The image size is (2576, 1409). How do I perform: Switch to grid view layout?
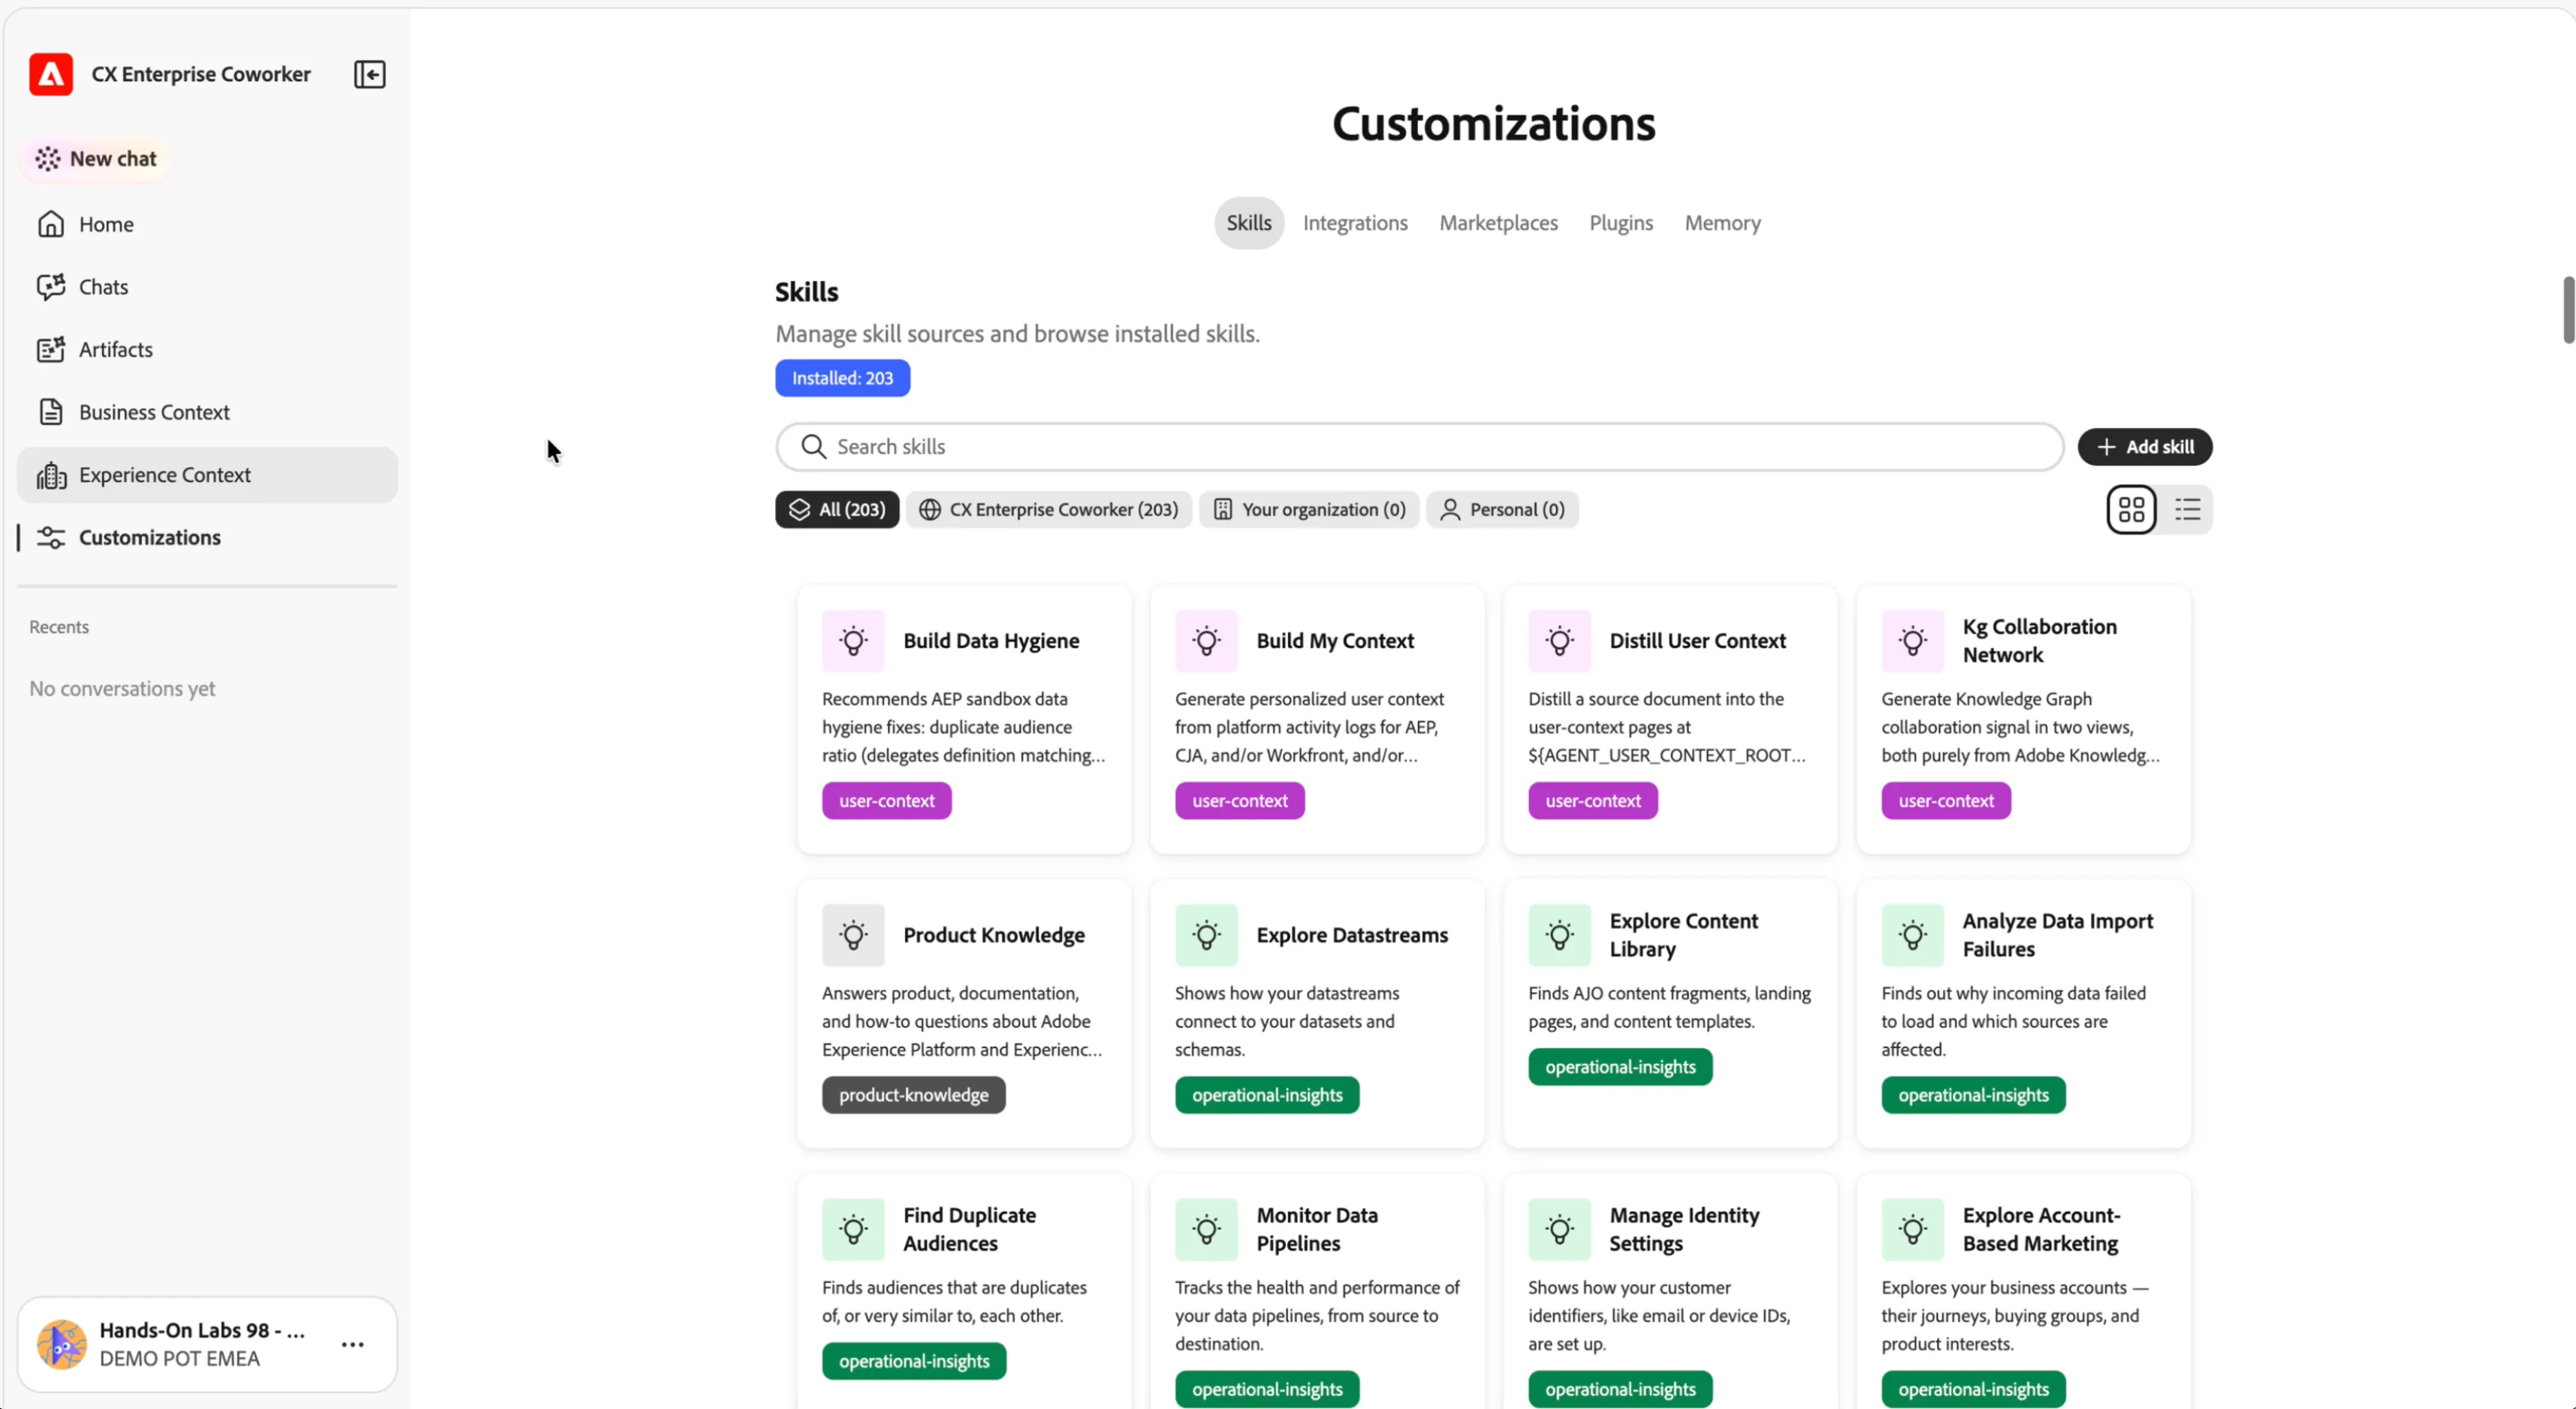(x=2131, y=510)
